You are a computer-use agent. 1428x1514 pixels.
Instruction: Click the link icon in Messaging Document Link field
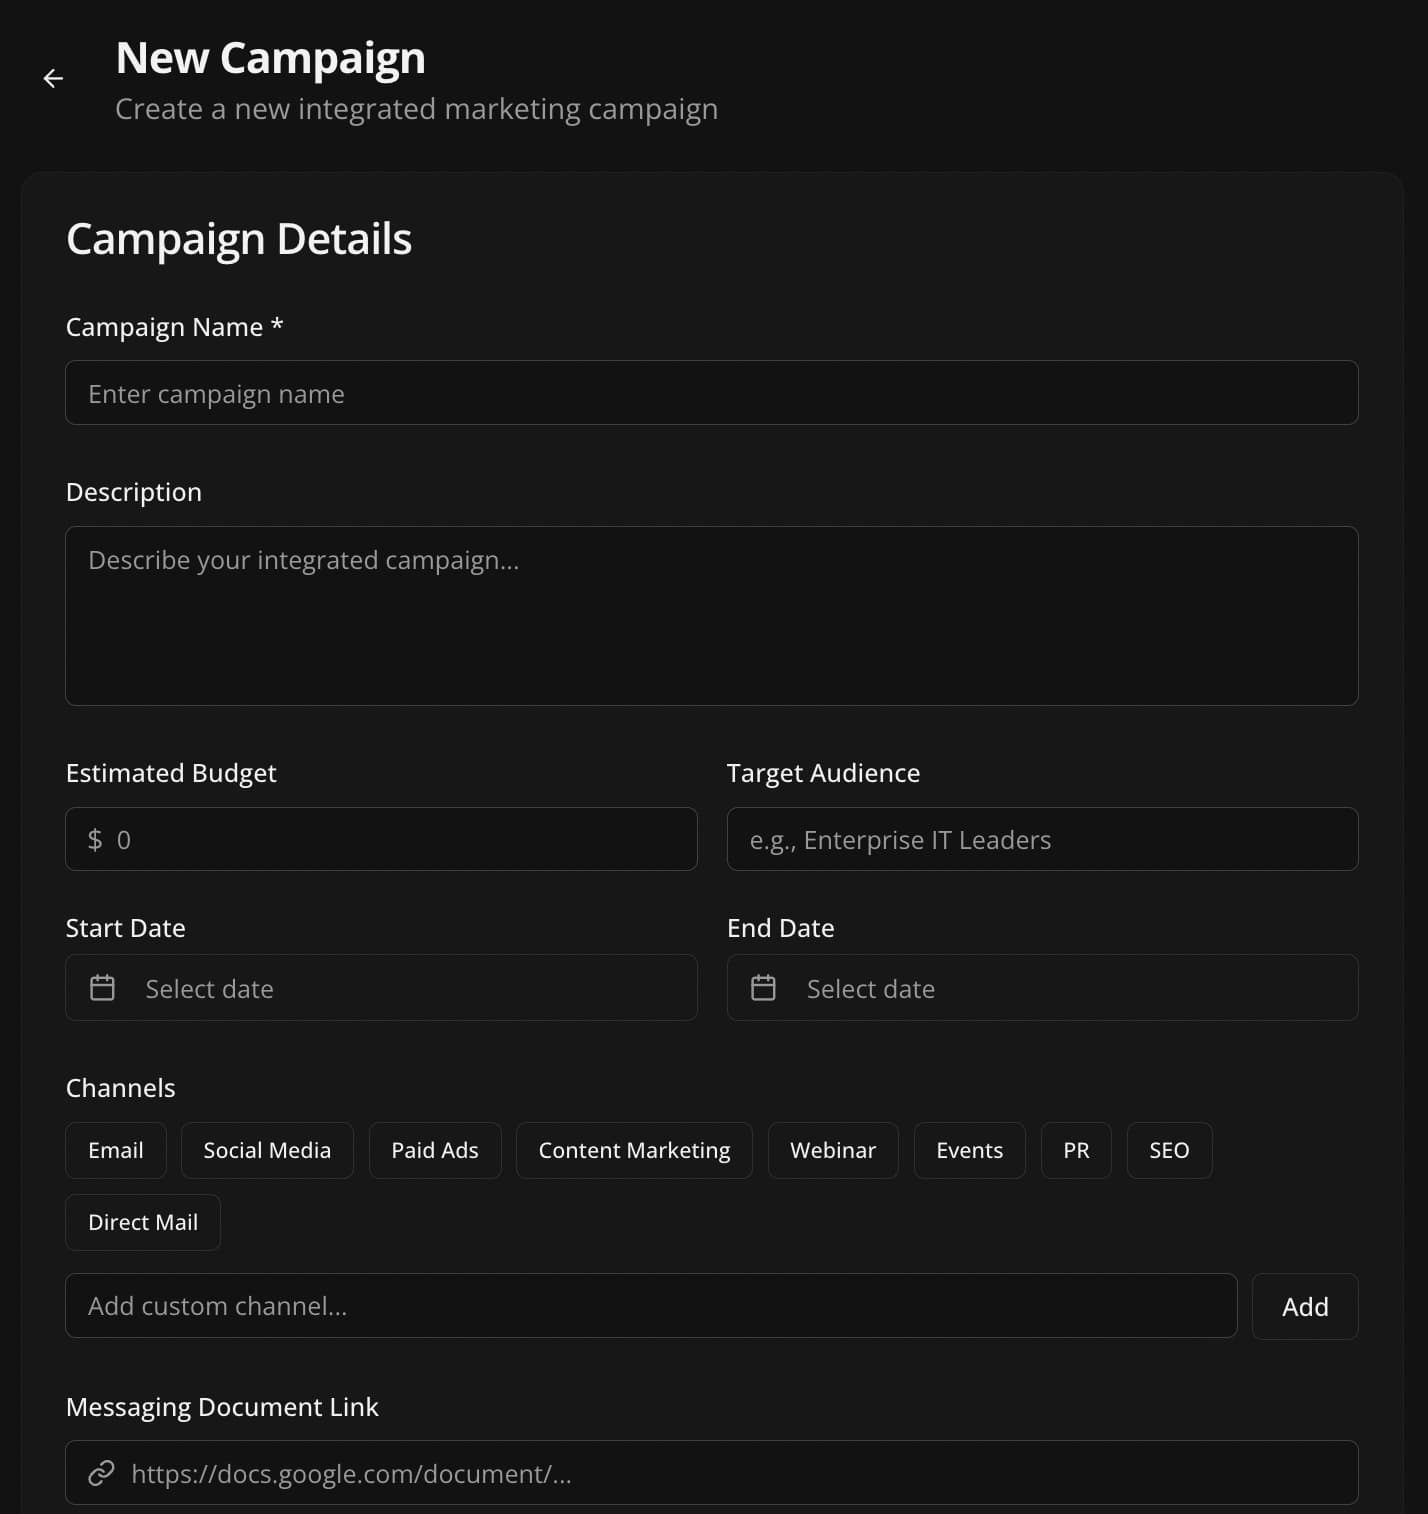pos(100,1473)
